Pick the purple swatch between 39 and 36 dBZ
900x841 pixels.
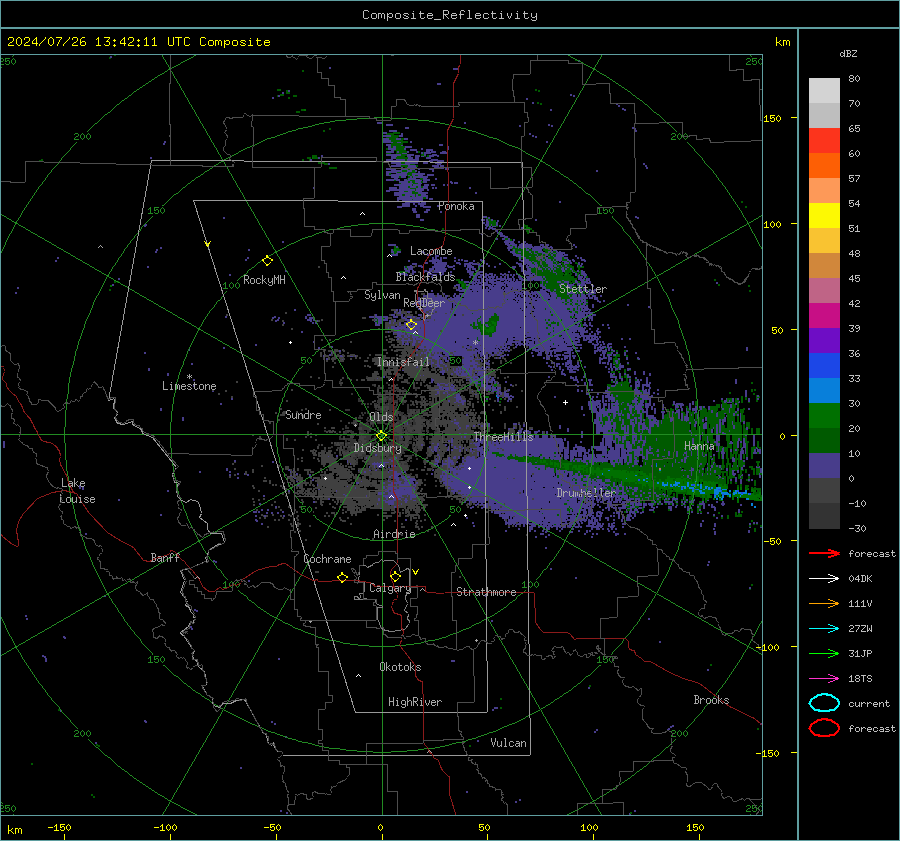tap(824, 340)
